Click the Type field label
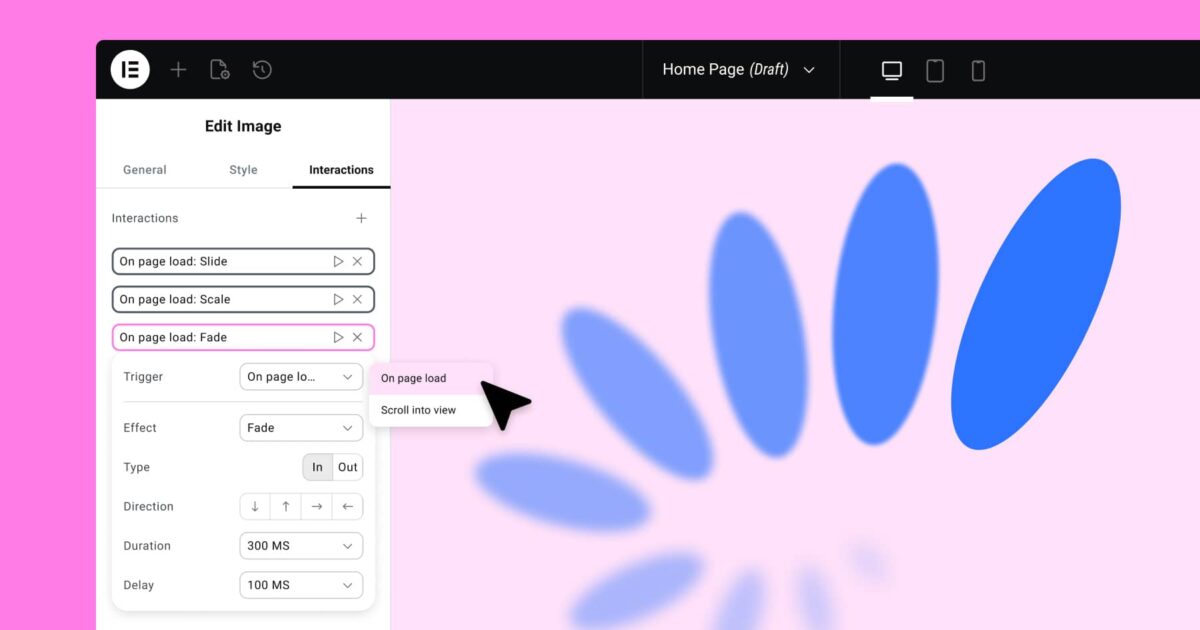This screenshot has height=630, width=1200. (136, 467)
